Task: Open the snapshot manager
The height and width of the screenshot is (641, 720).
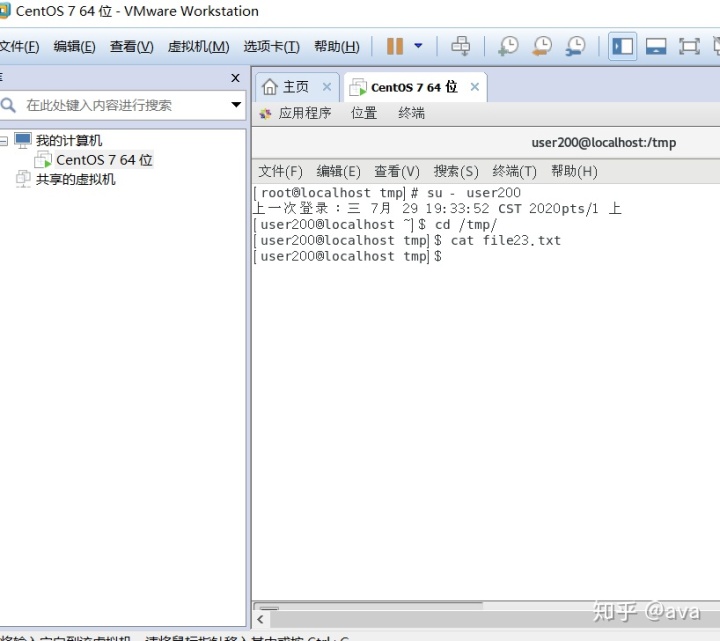Action: (x=575, y=46)
